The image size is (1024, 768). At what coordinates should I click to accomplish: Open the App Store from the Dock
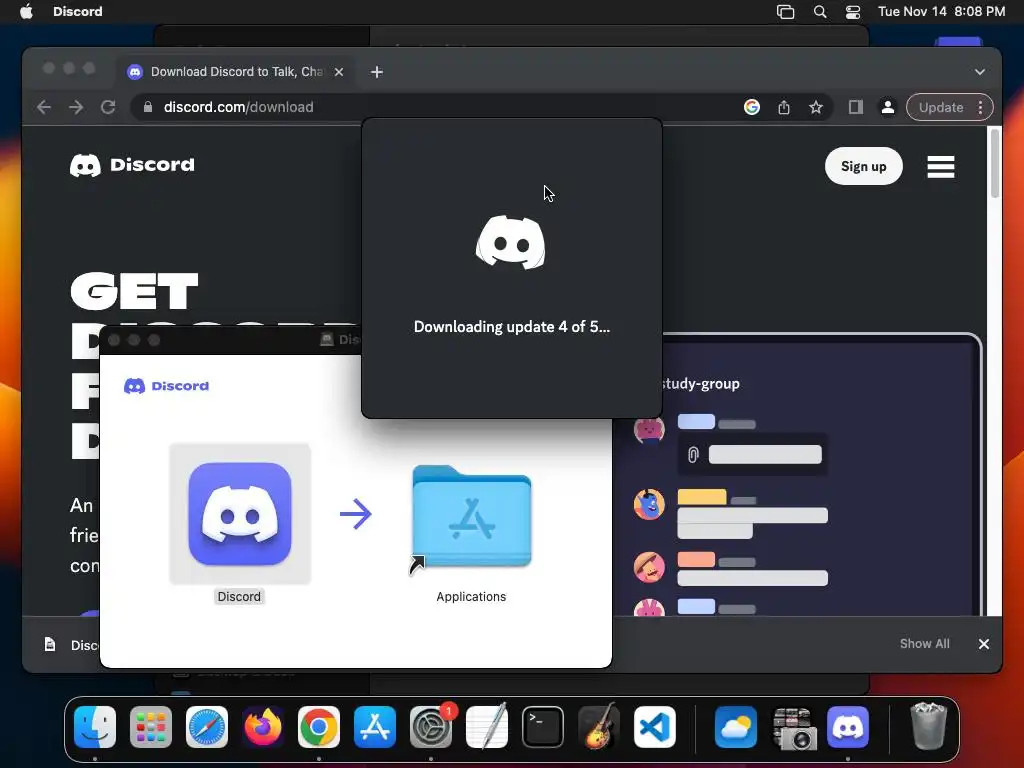375,727
